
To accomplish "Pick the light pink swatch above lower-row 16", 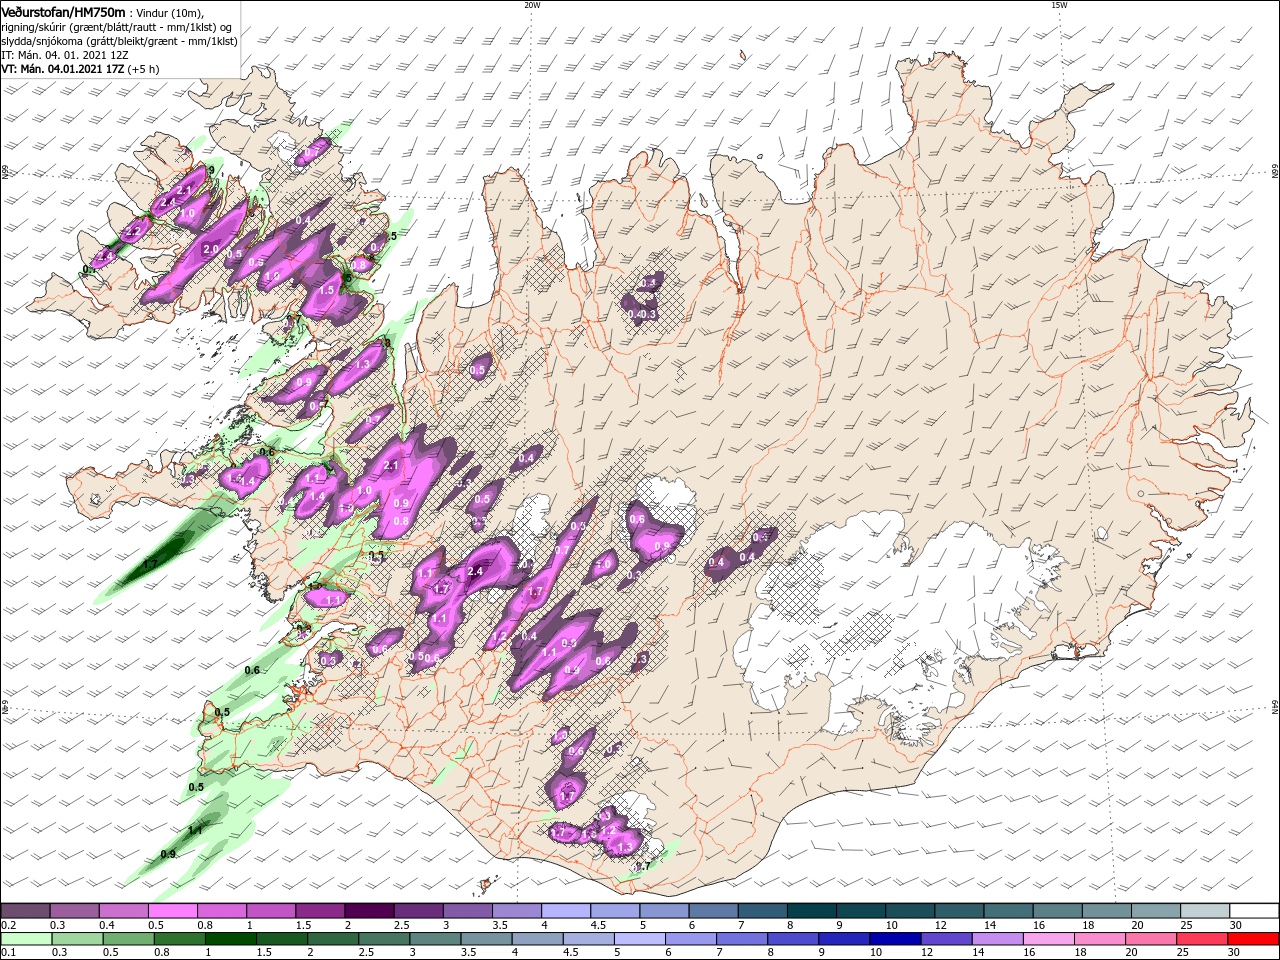I will point(1048,939).
